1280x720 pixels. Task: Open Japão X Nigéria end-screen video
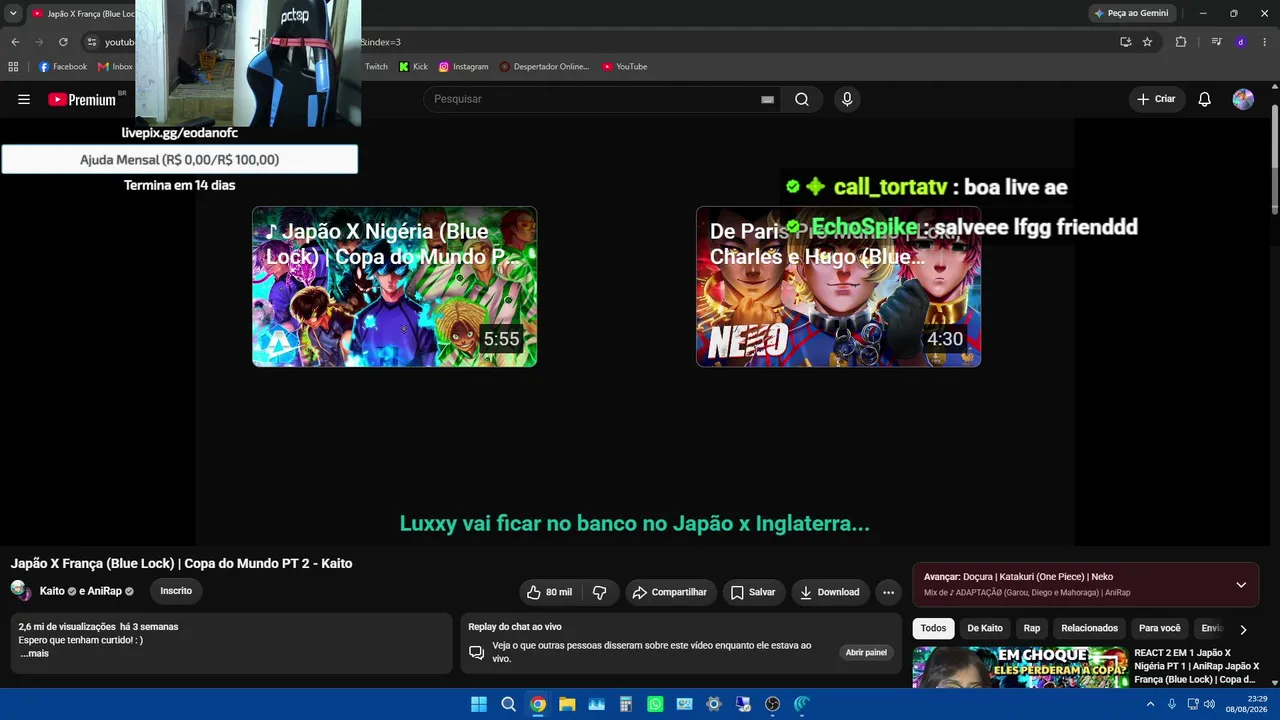pos(394,286)
